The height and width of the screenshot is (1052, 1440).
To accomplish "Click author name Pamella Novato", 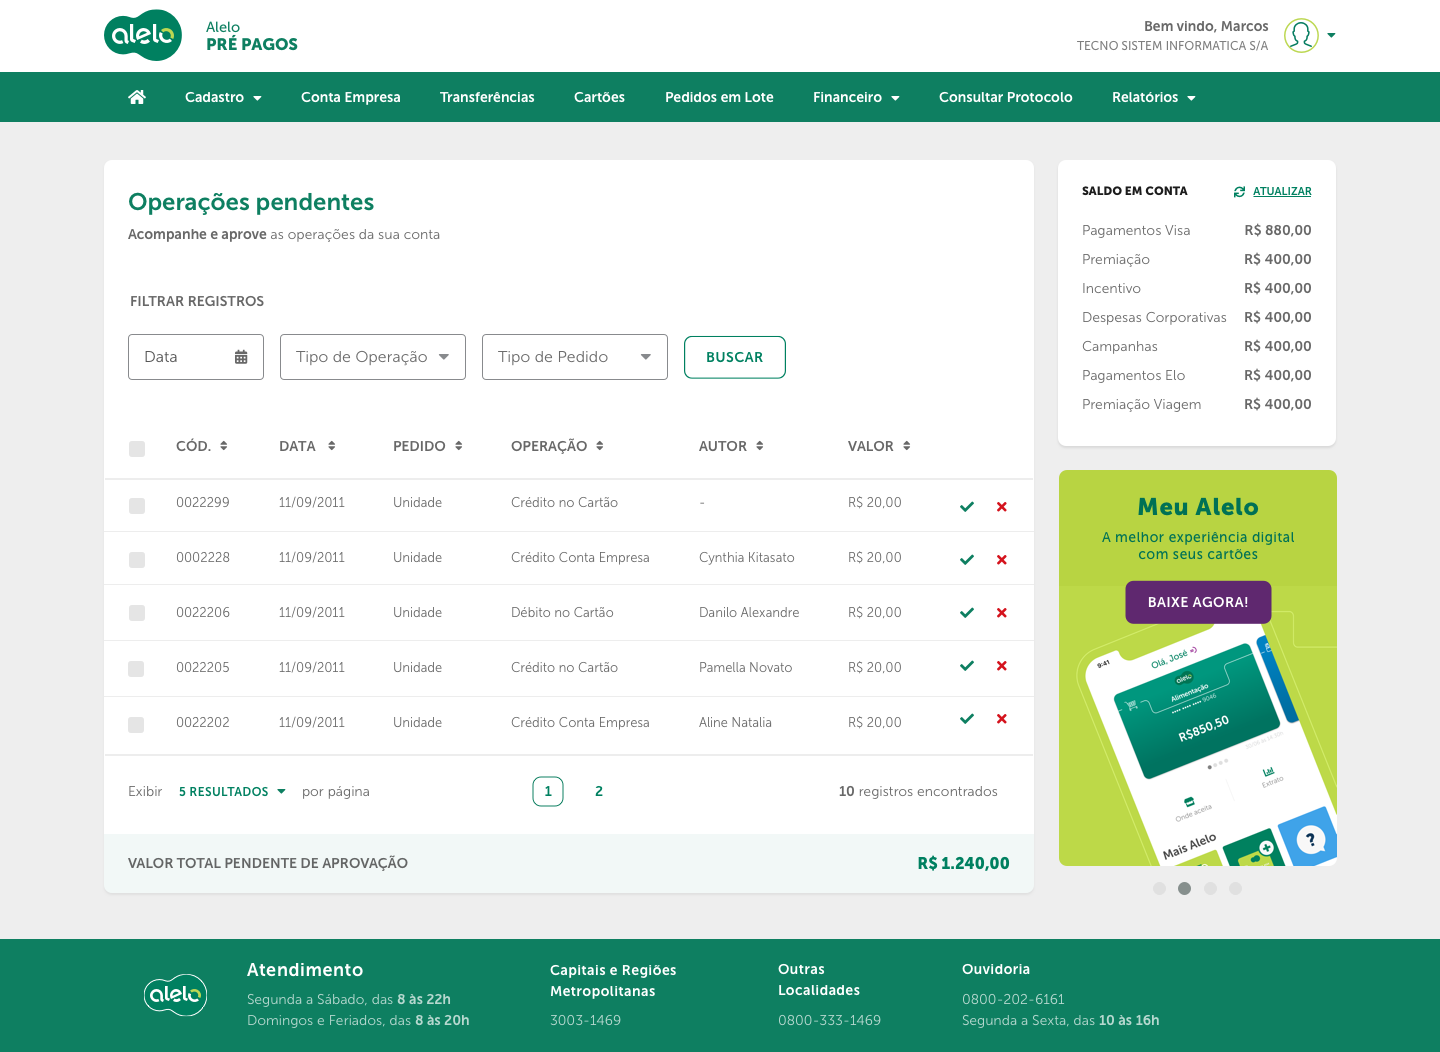I will point(745,667).
